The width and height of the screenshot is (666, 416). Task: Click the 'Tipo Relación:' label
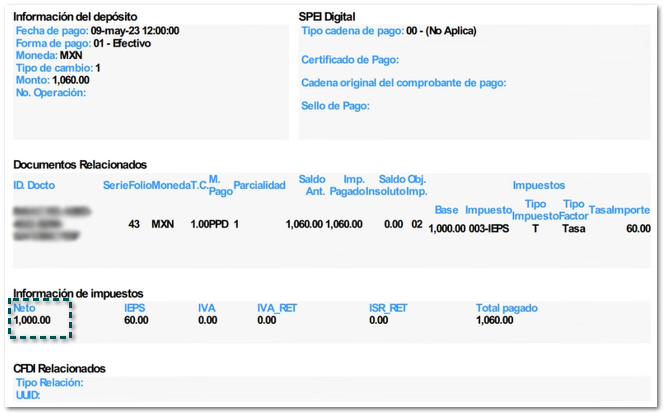coord(49,382)
